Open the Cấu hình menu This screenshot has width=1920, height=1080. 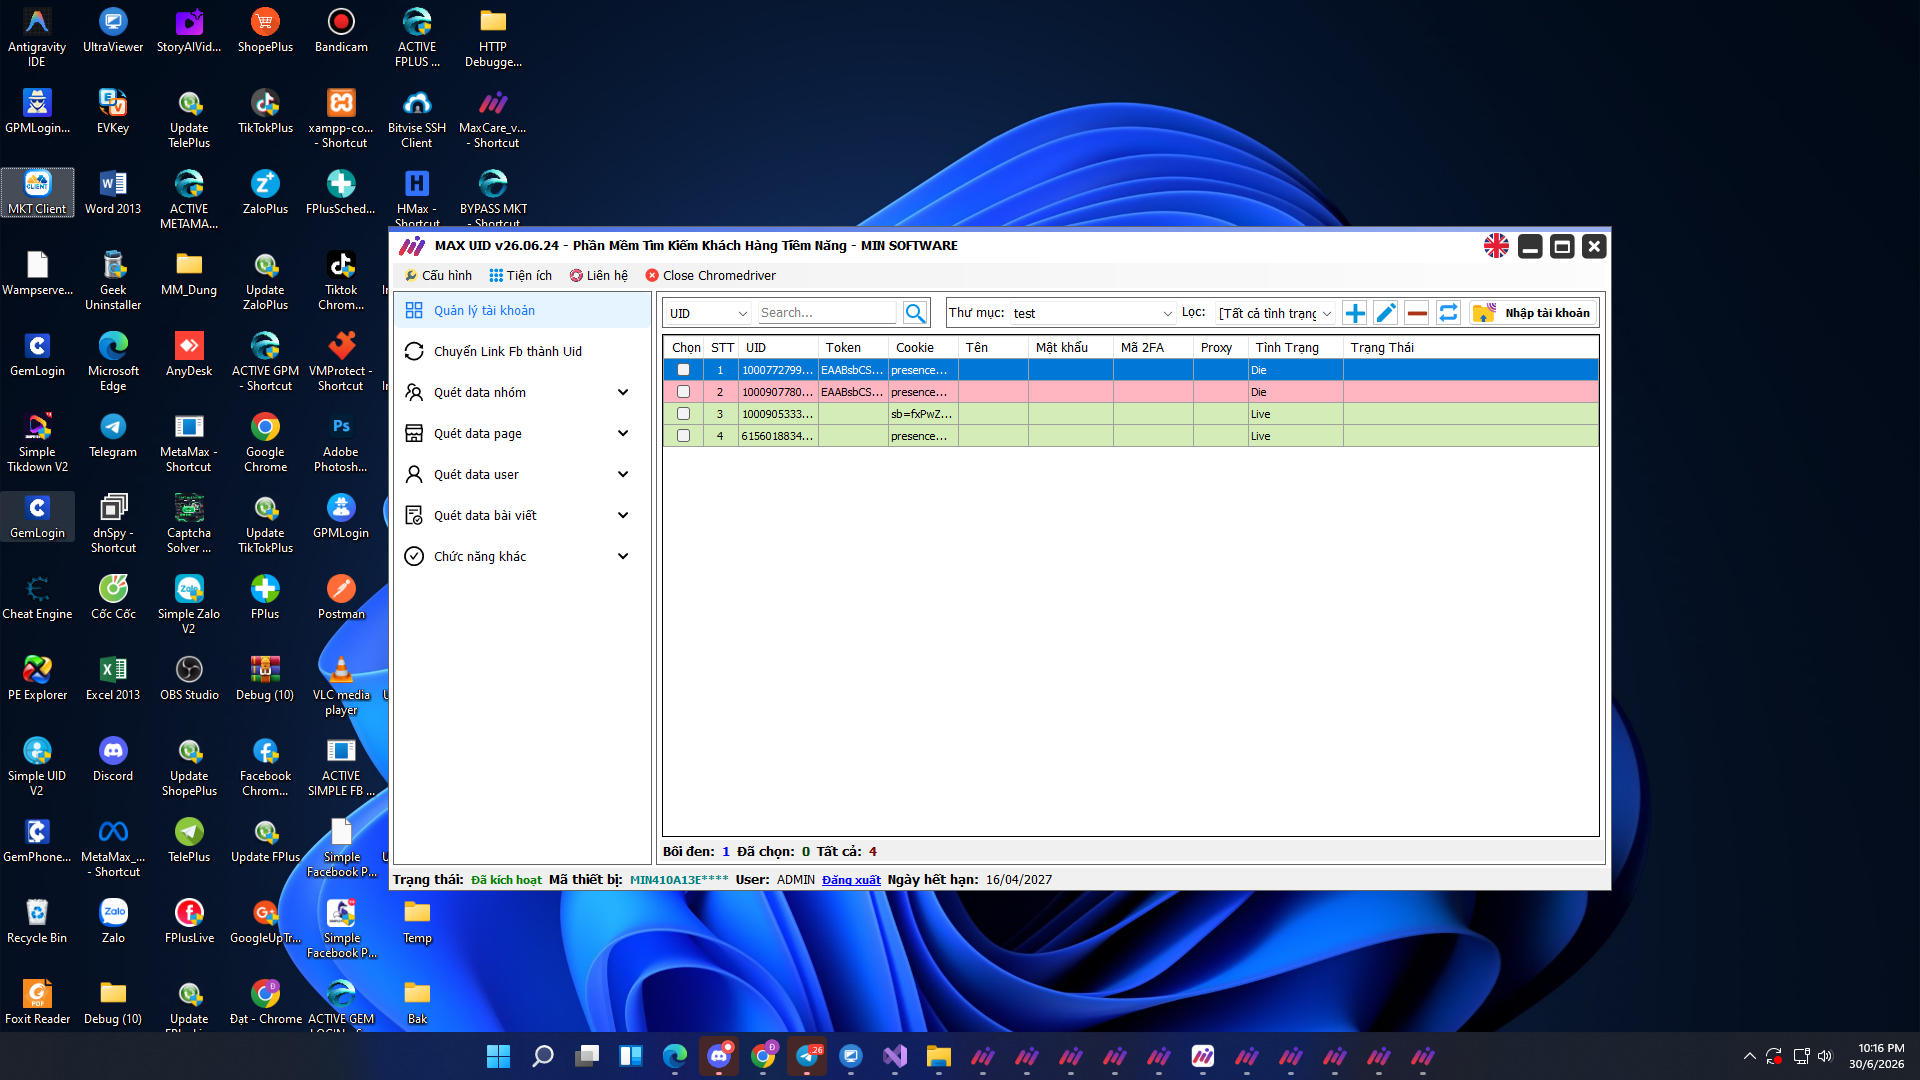click(438, 275)
